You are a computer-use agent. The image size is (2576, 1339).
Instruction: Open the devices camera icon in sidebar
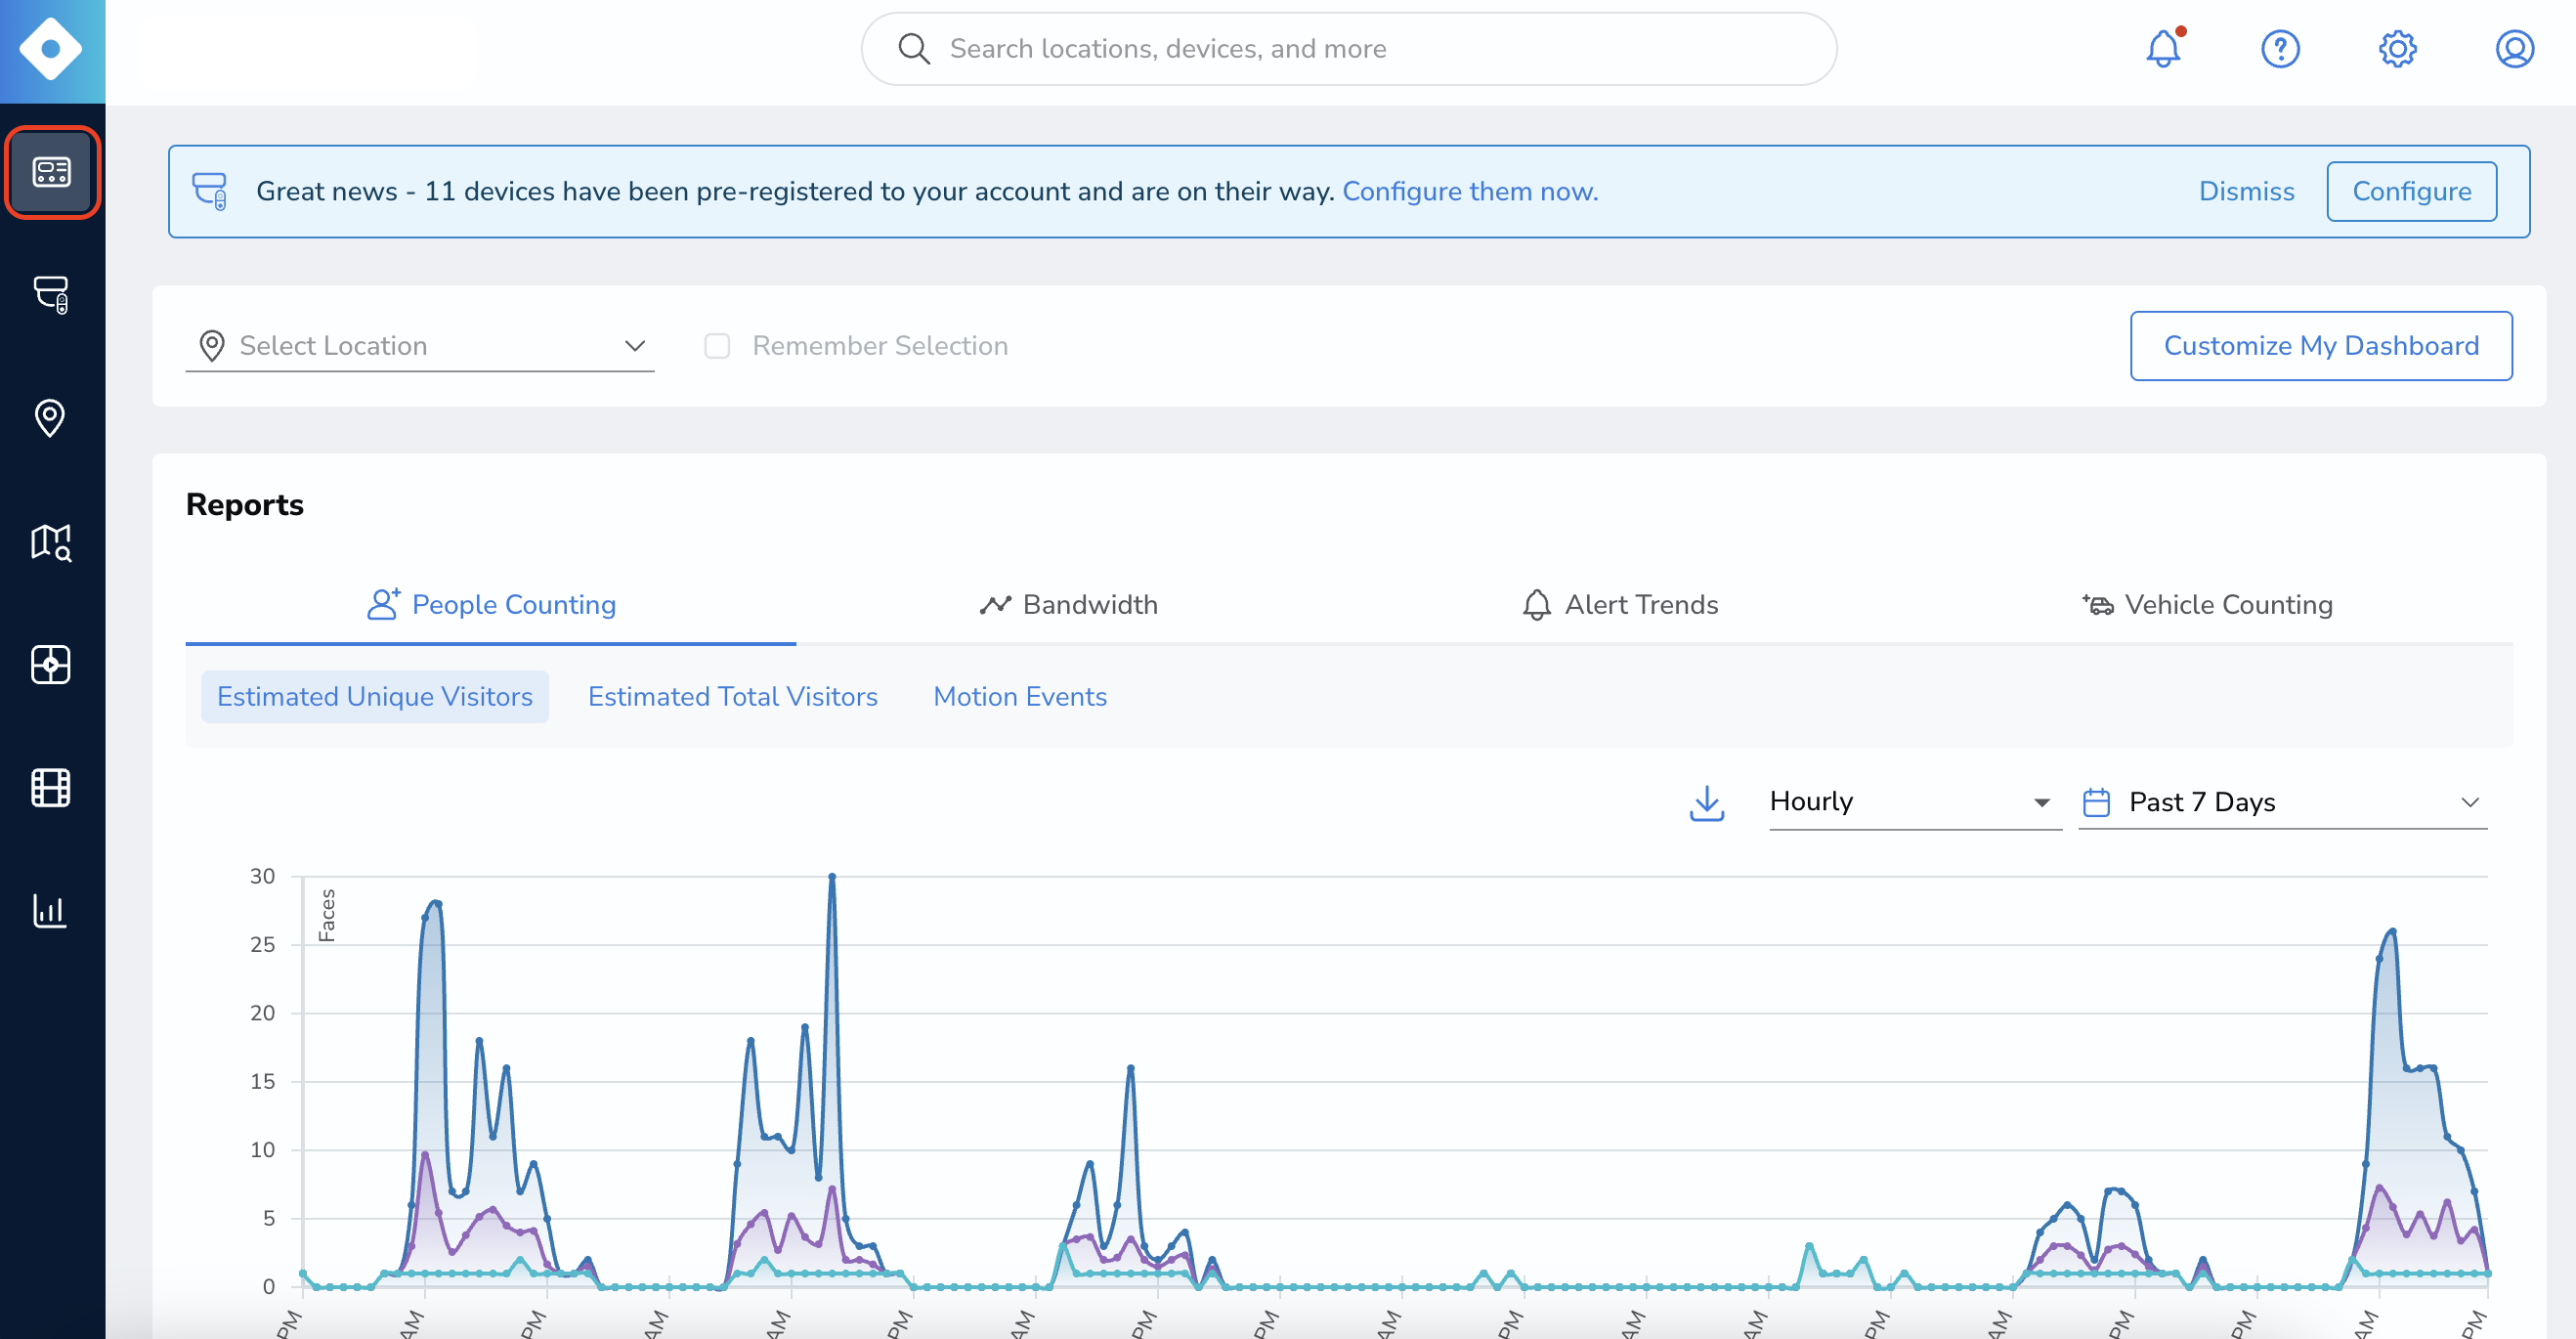(51, 295)
